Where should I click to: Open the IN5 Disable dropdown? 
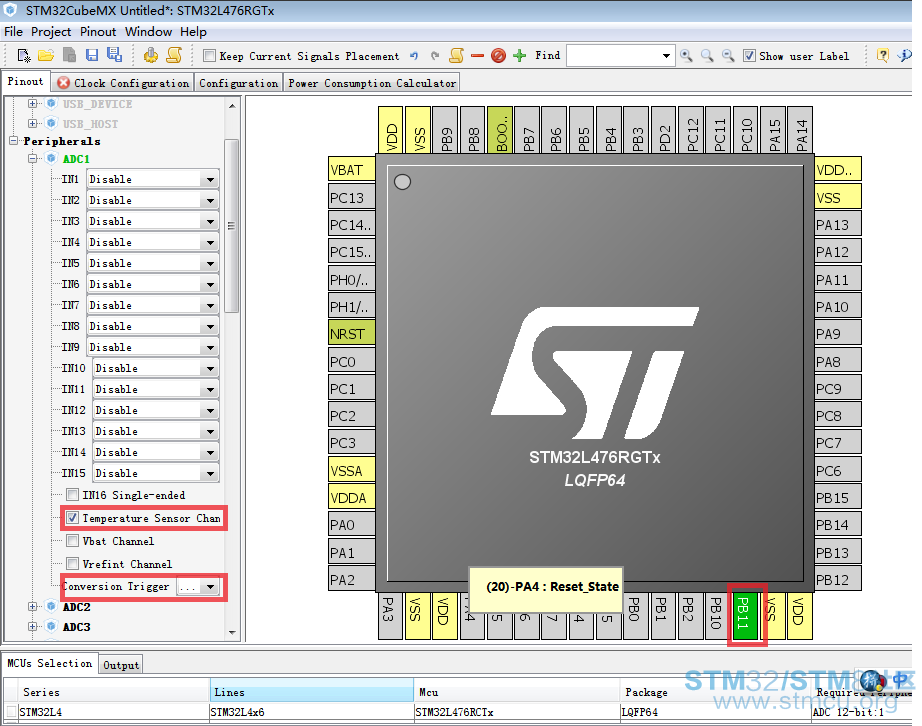[210, 263]
